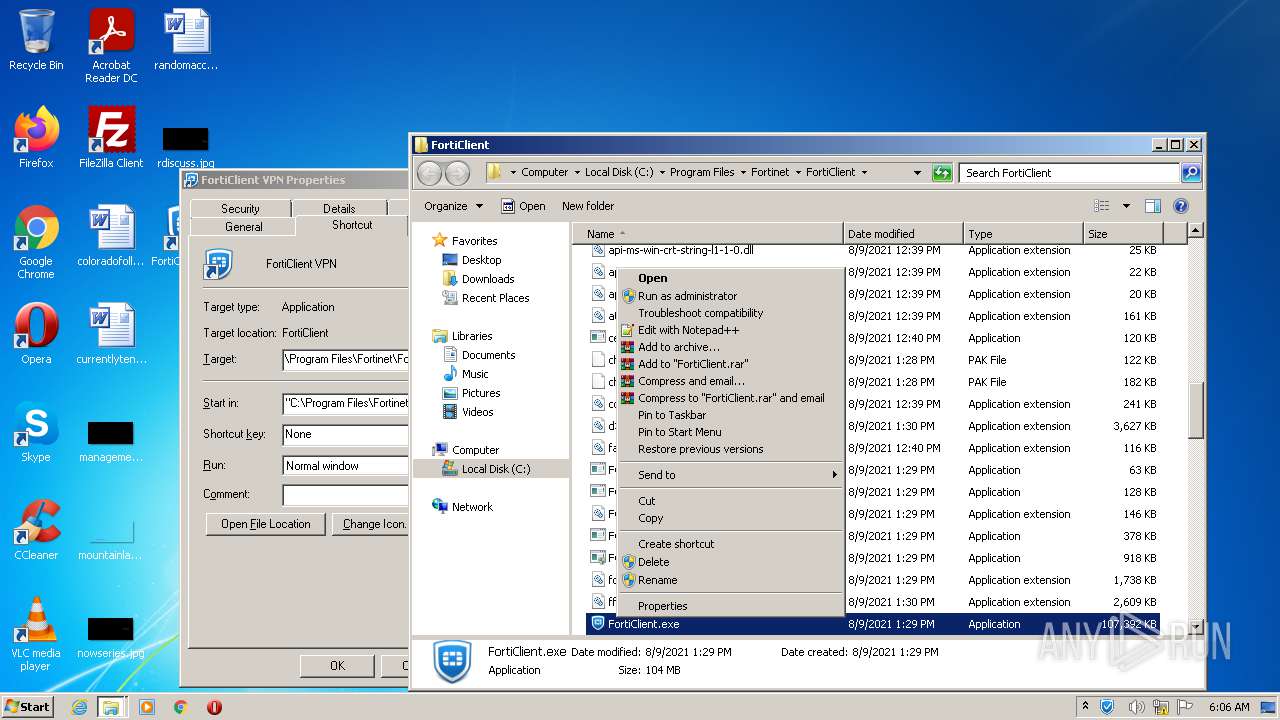Image resolution: width=1280 pixels, height=720 pixels.
Task: Choose Edit with Notepad++
Action: [730, 330]
